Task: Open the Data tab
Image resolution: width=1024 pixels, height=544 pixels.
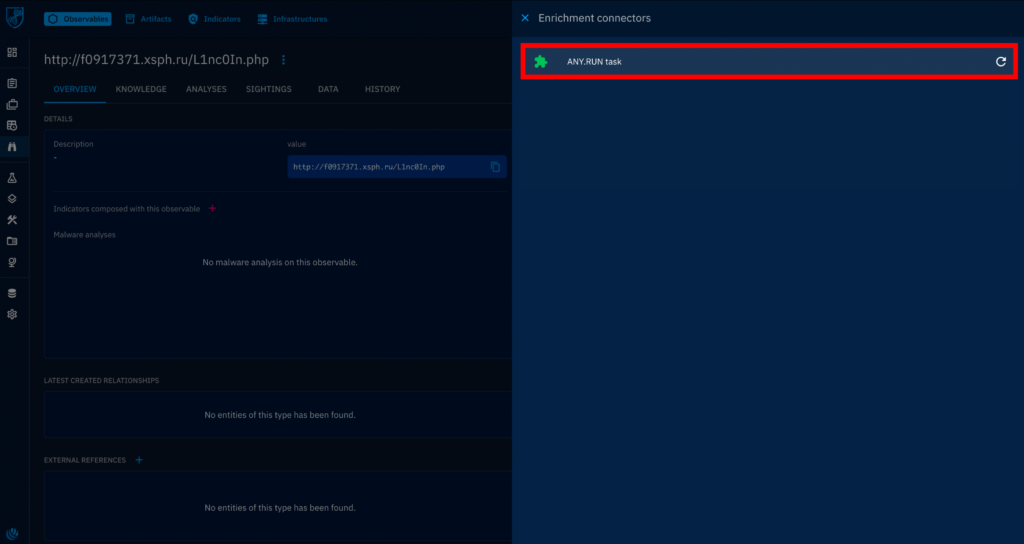Action: (x=328, y=89)
